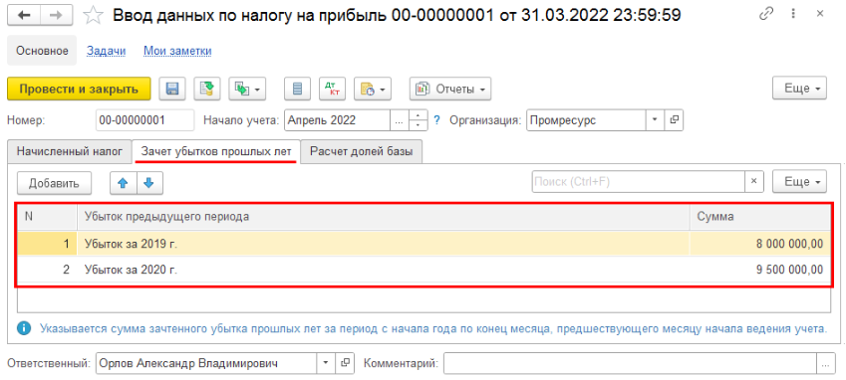Close the document window with X
The width and height of the screenshot is (846, 380).
pyautogui.click(x=820, y=15)
